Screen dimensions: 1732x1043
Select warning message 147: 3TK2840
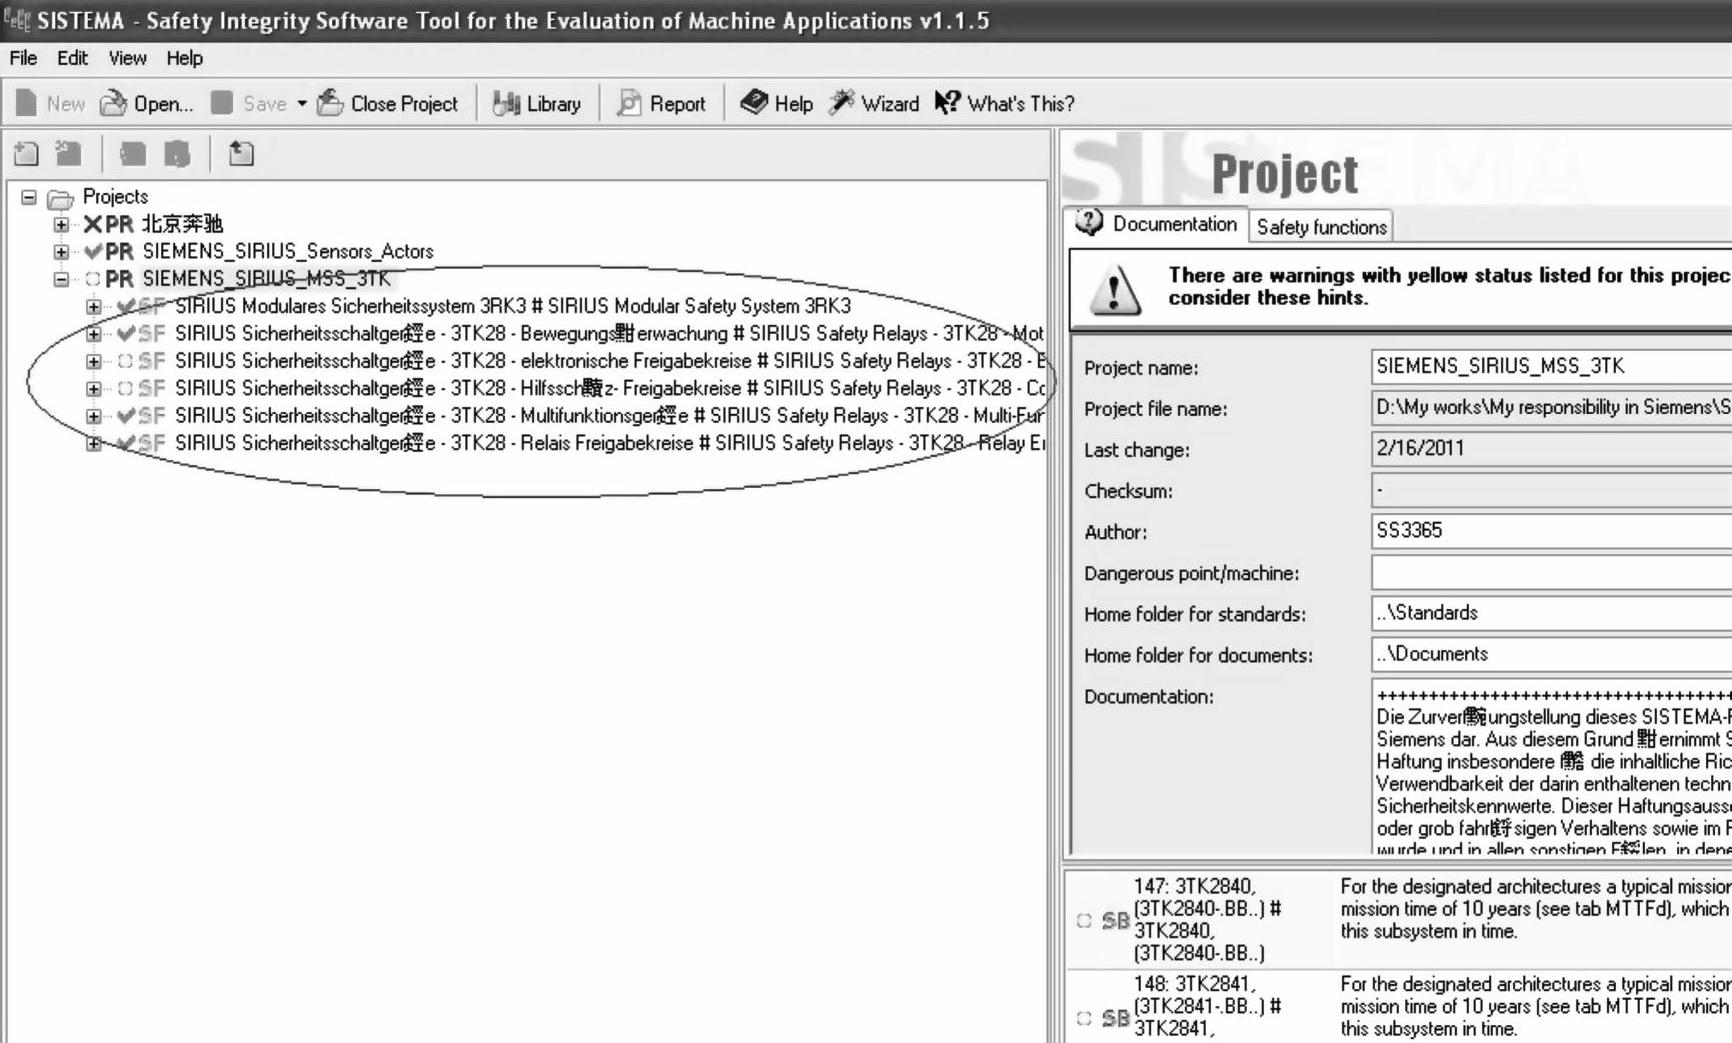pos(1399,919)
